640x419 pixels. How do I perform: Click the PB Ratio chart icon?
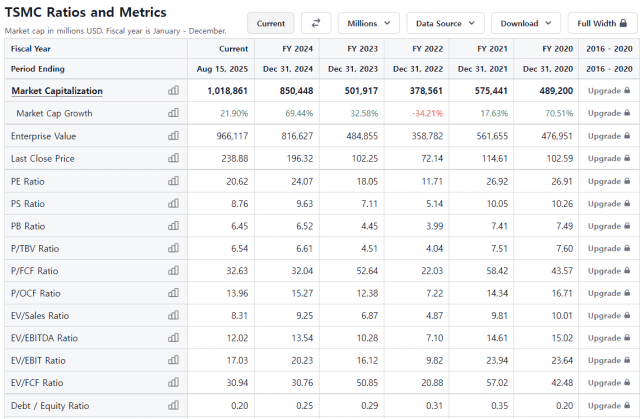(173, 226)
